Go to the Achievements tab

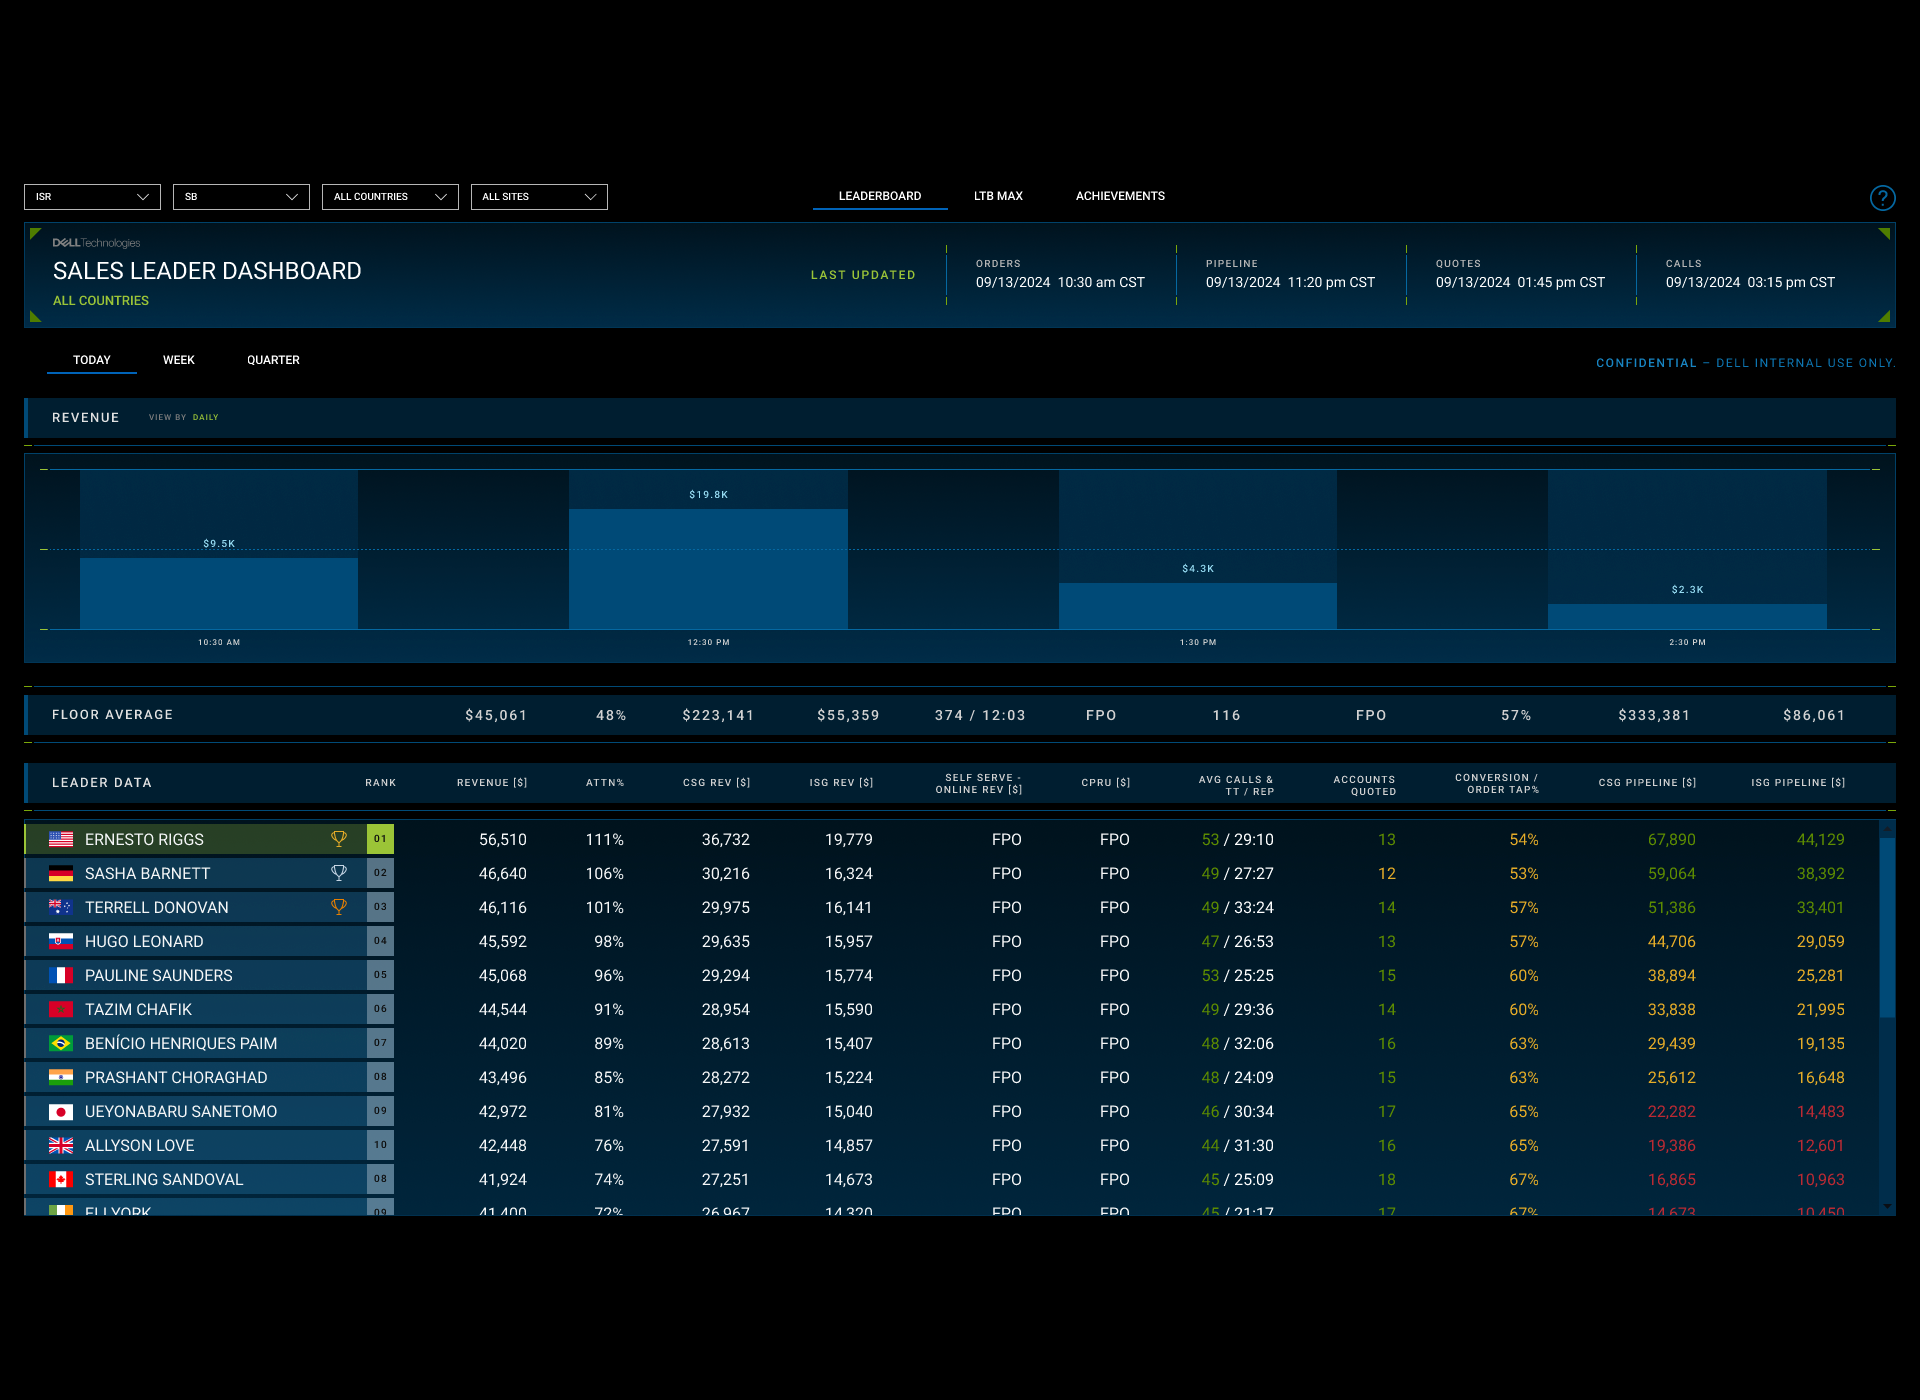(x=1120, y=196)
